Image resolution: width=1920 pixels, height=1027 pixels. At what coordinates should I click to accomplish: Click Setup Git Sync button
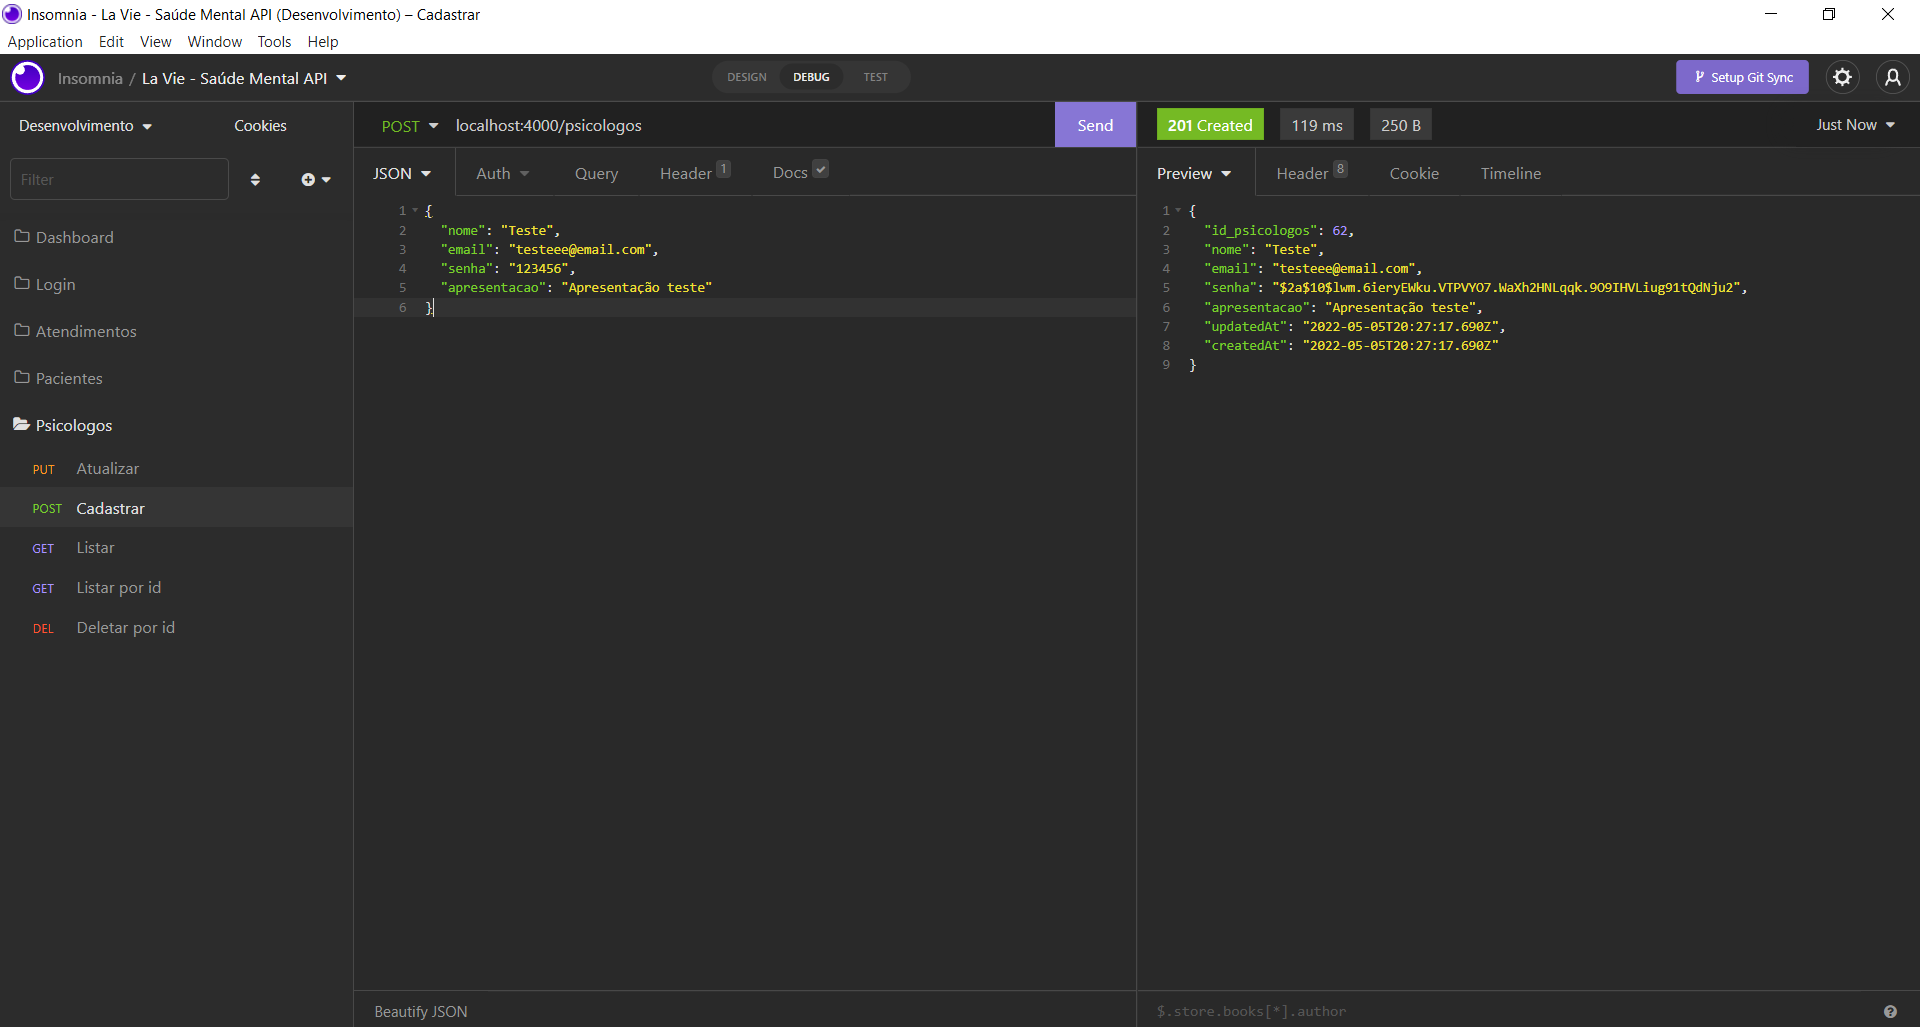[1742, 77]
